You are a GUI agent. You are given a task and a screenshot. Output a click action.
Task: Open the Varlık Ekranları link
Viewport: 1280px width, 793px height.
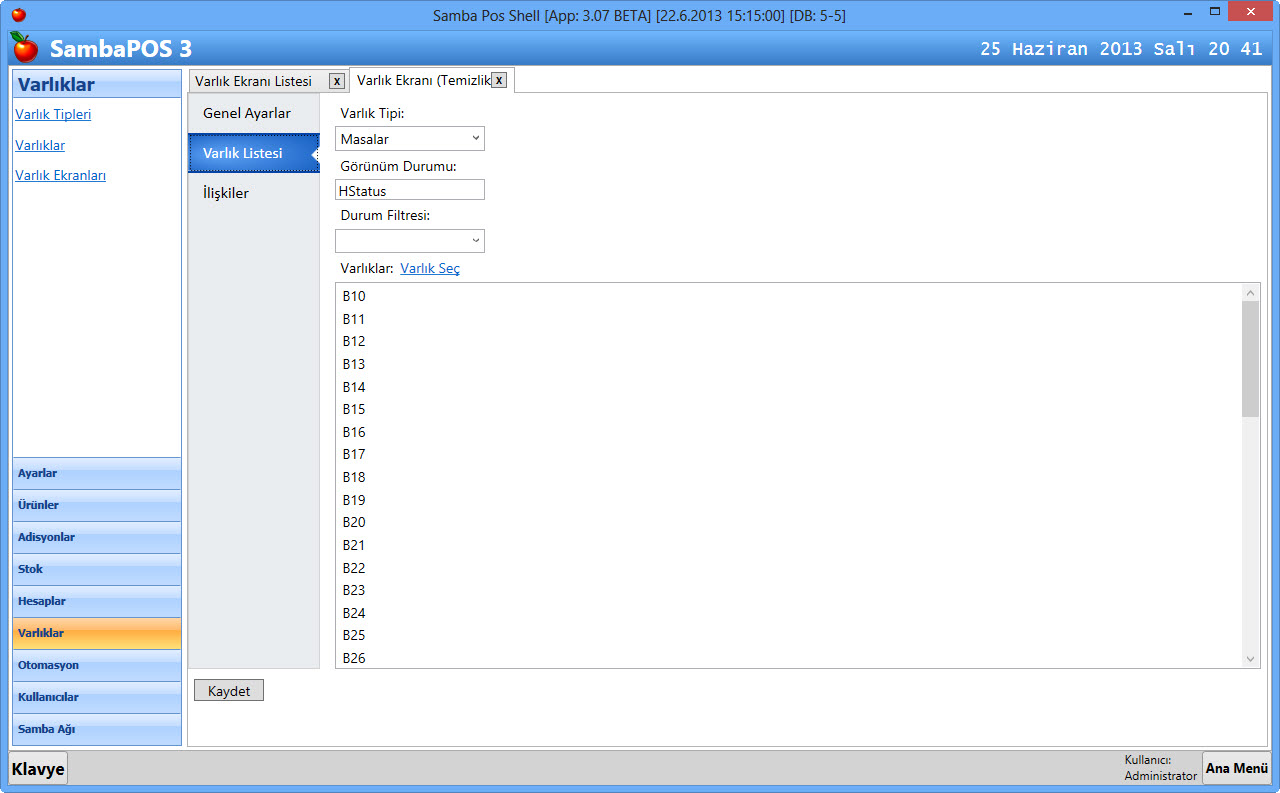point(60,175)
